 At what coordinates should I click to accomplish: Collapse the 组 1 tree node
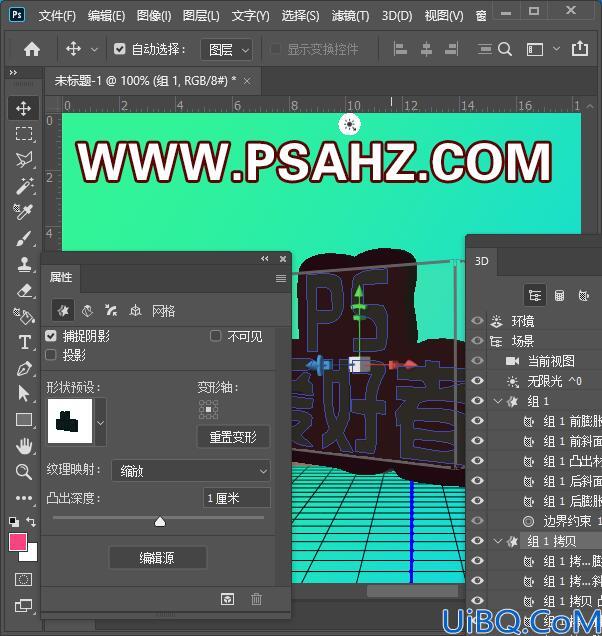pyautogui.click(x=498, y=401)
